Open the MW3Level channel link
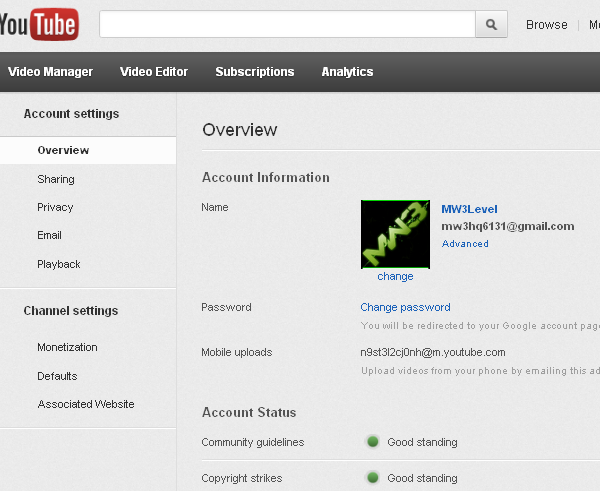 (469, 209)
